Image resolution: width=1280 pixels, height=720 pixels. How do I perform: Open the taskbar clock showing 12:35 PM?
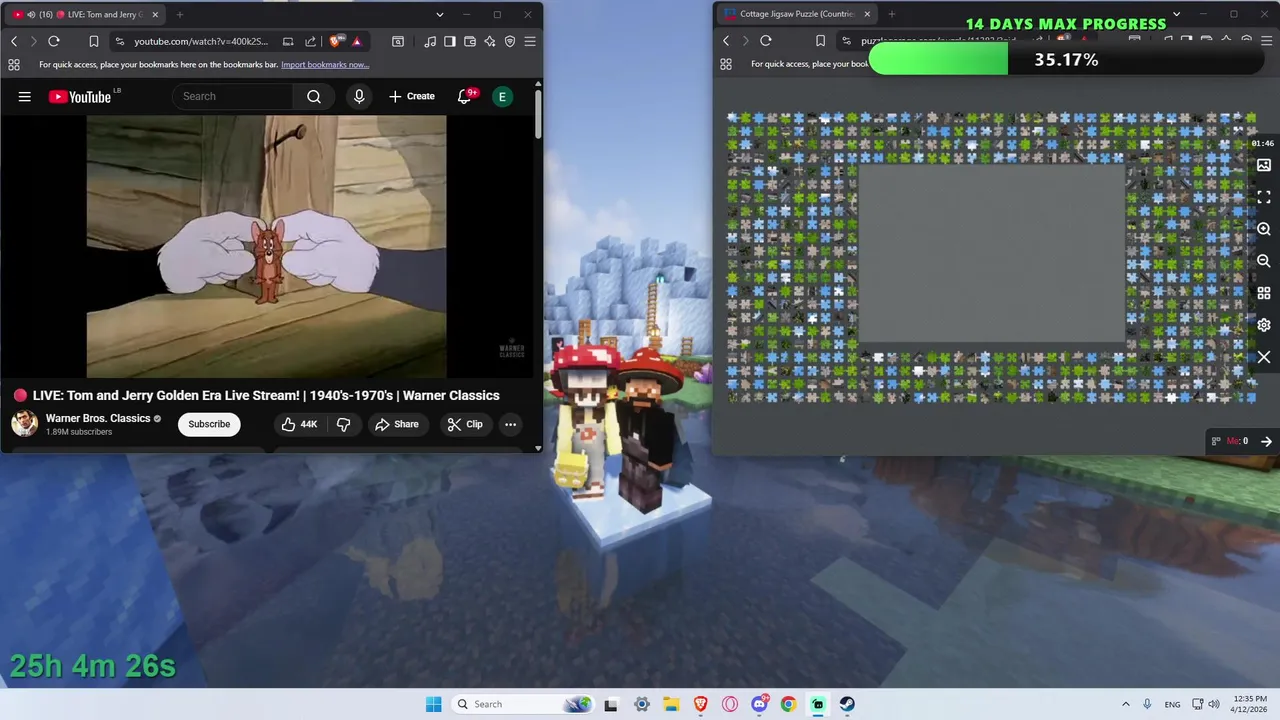click(x=1250, y=704)
